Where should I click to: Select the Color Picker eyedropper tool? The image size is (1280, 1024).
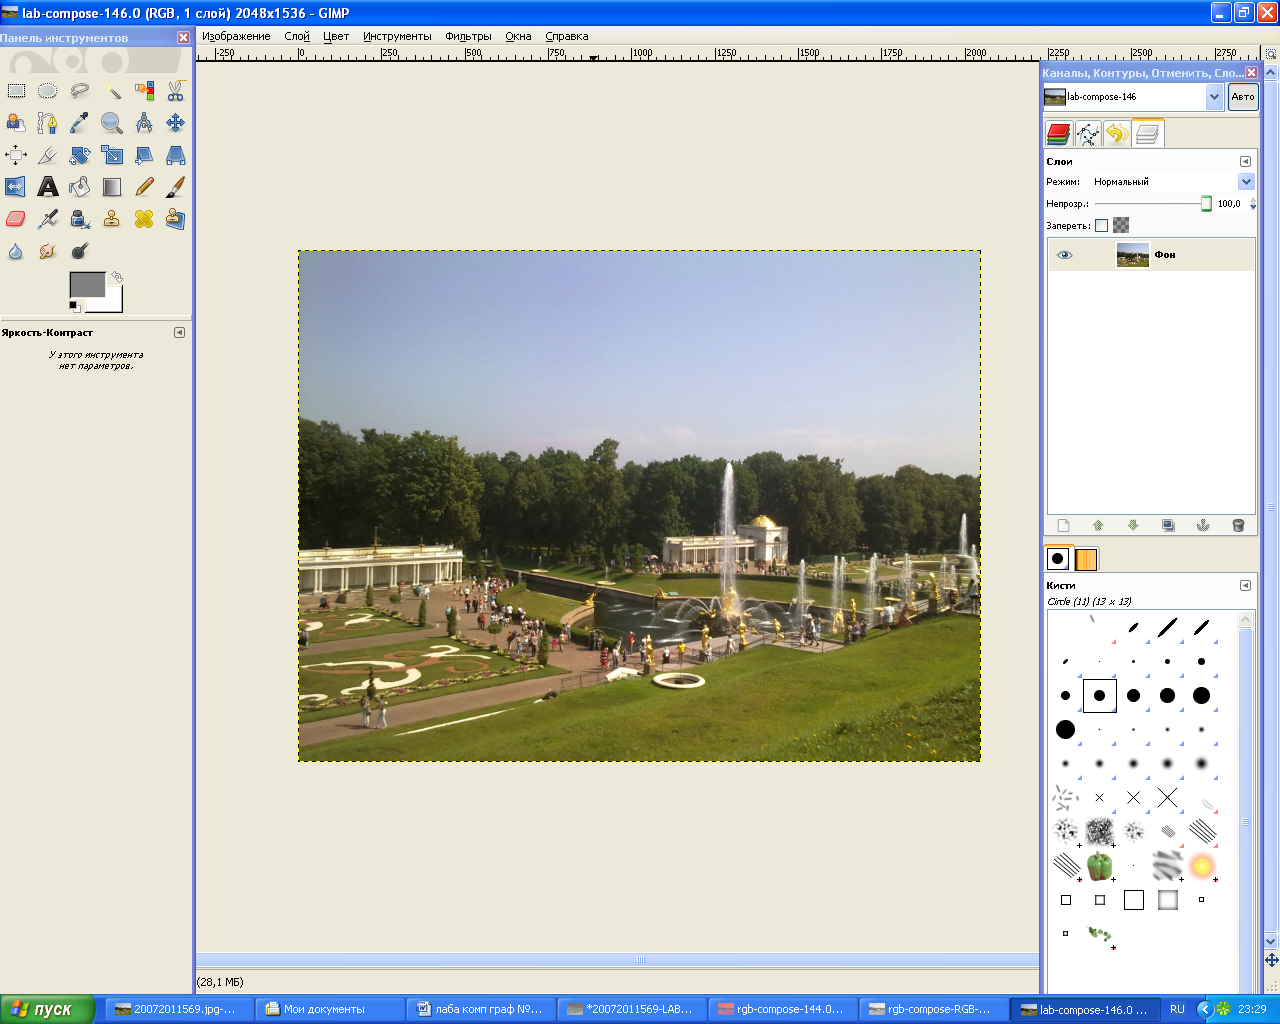point(79,123)
